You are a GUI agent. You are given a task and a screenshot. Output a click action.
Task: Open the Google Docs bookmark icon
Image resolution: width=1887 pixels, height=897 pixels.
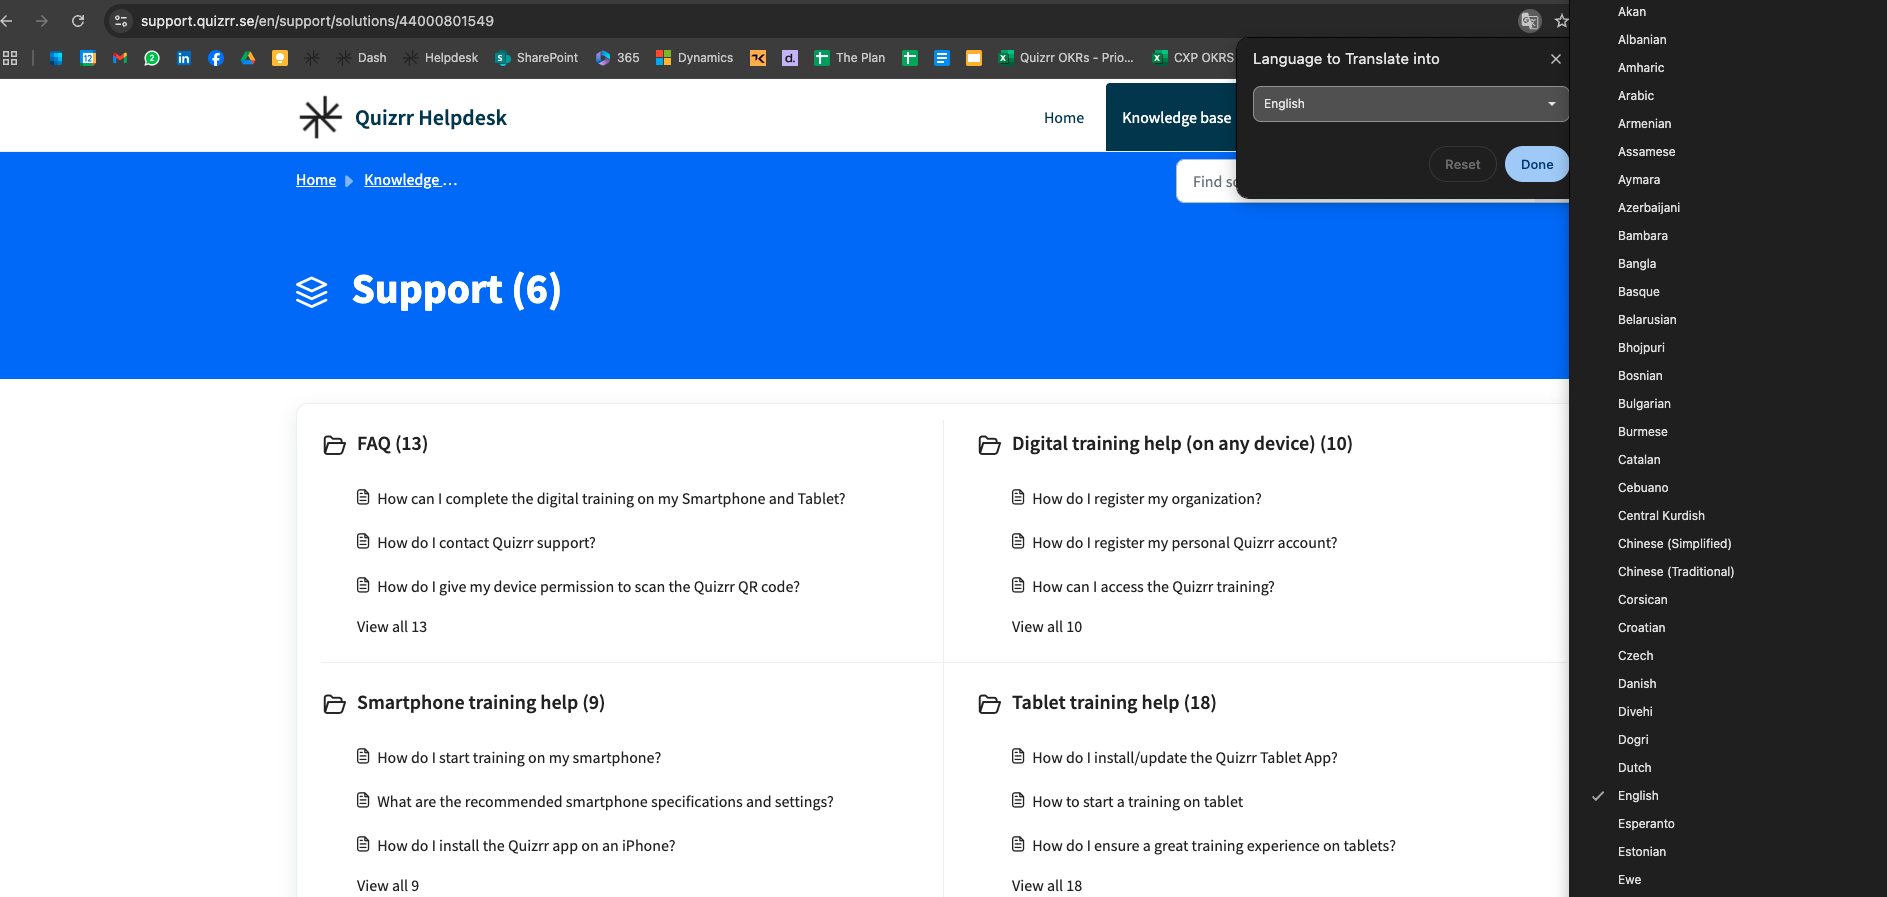coord(942,58)
